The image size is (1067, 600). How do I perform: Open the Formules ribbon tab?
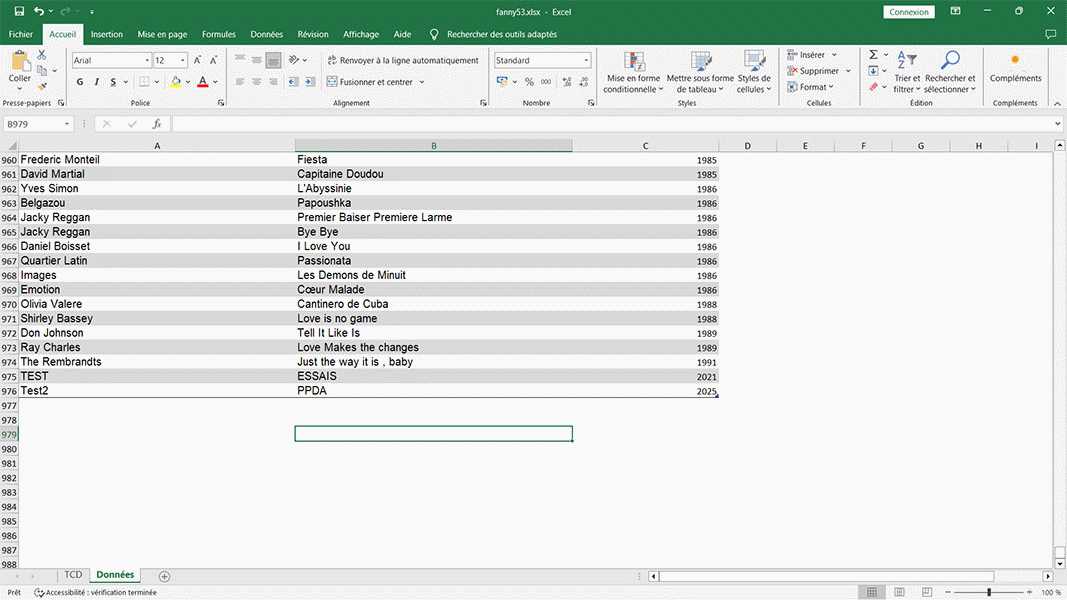(218, 34)
